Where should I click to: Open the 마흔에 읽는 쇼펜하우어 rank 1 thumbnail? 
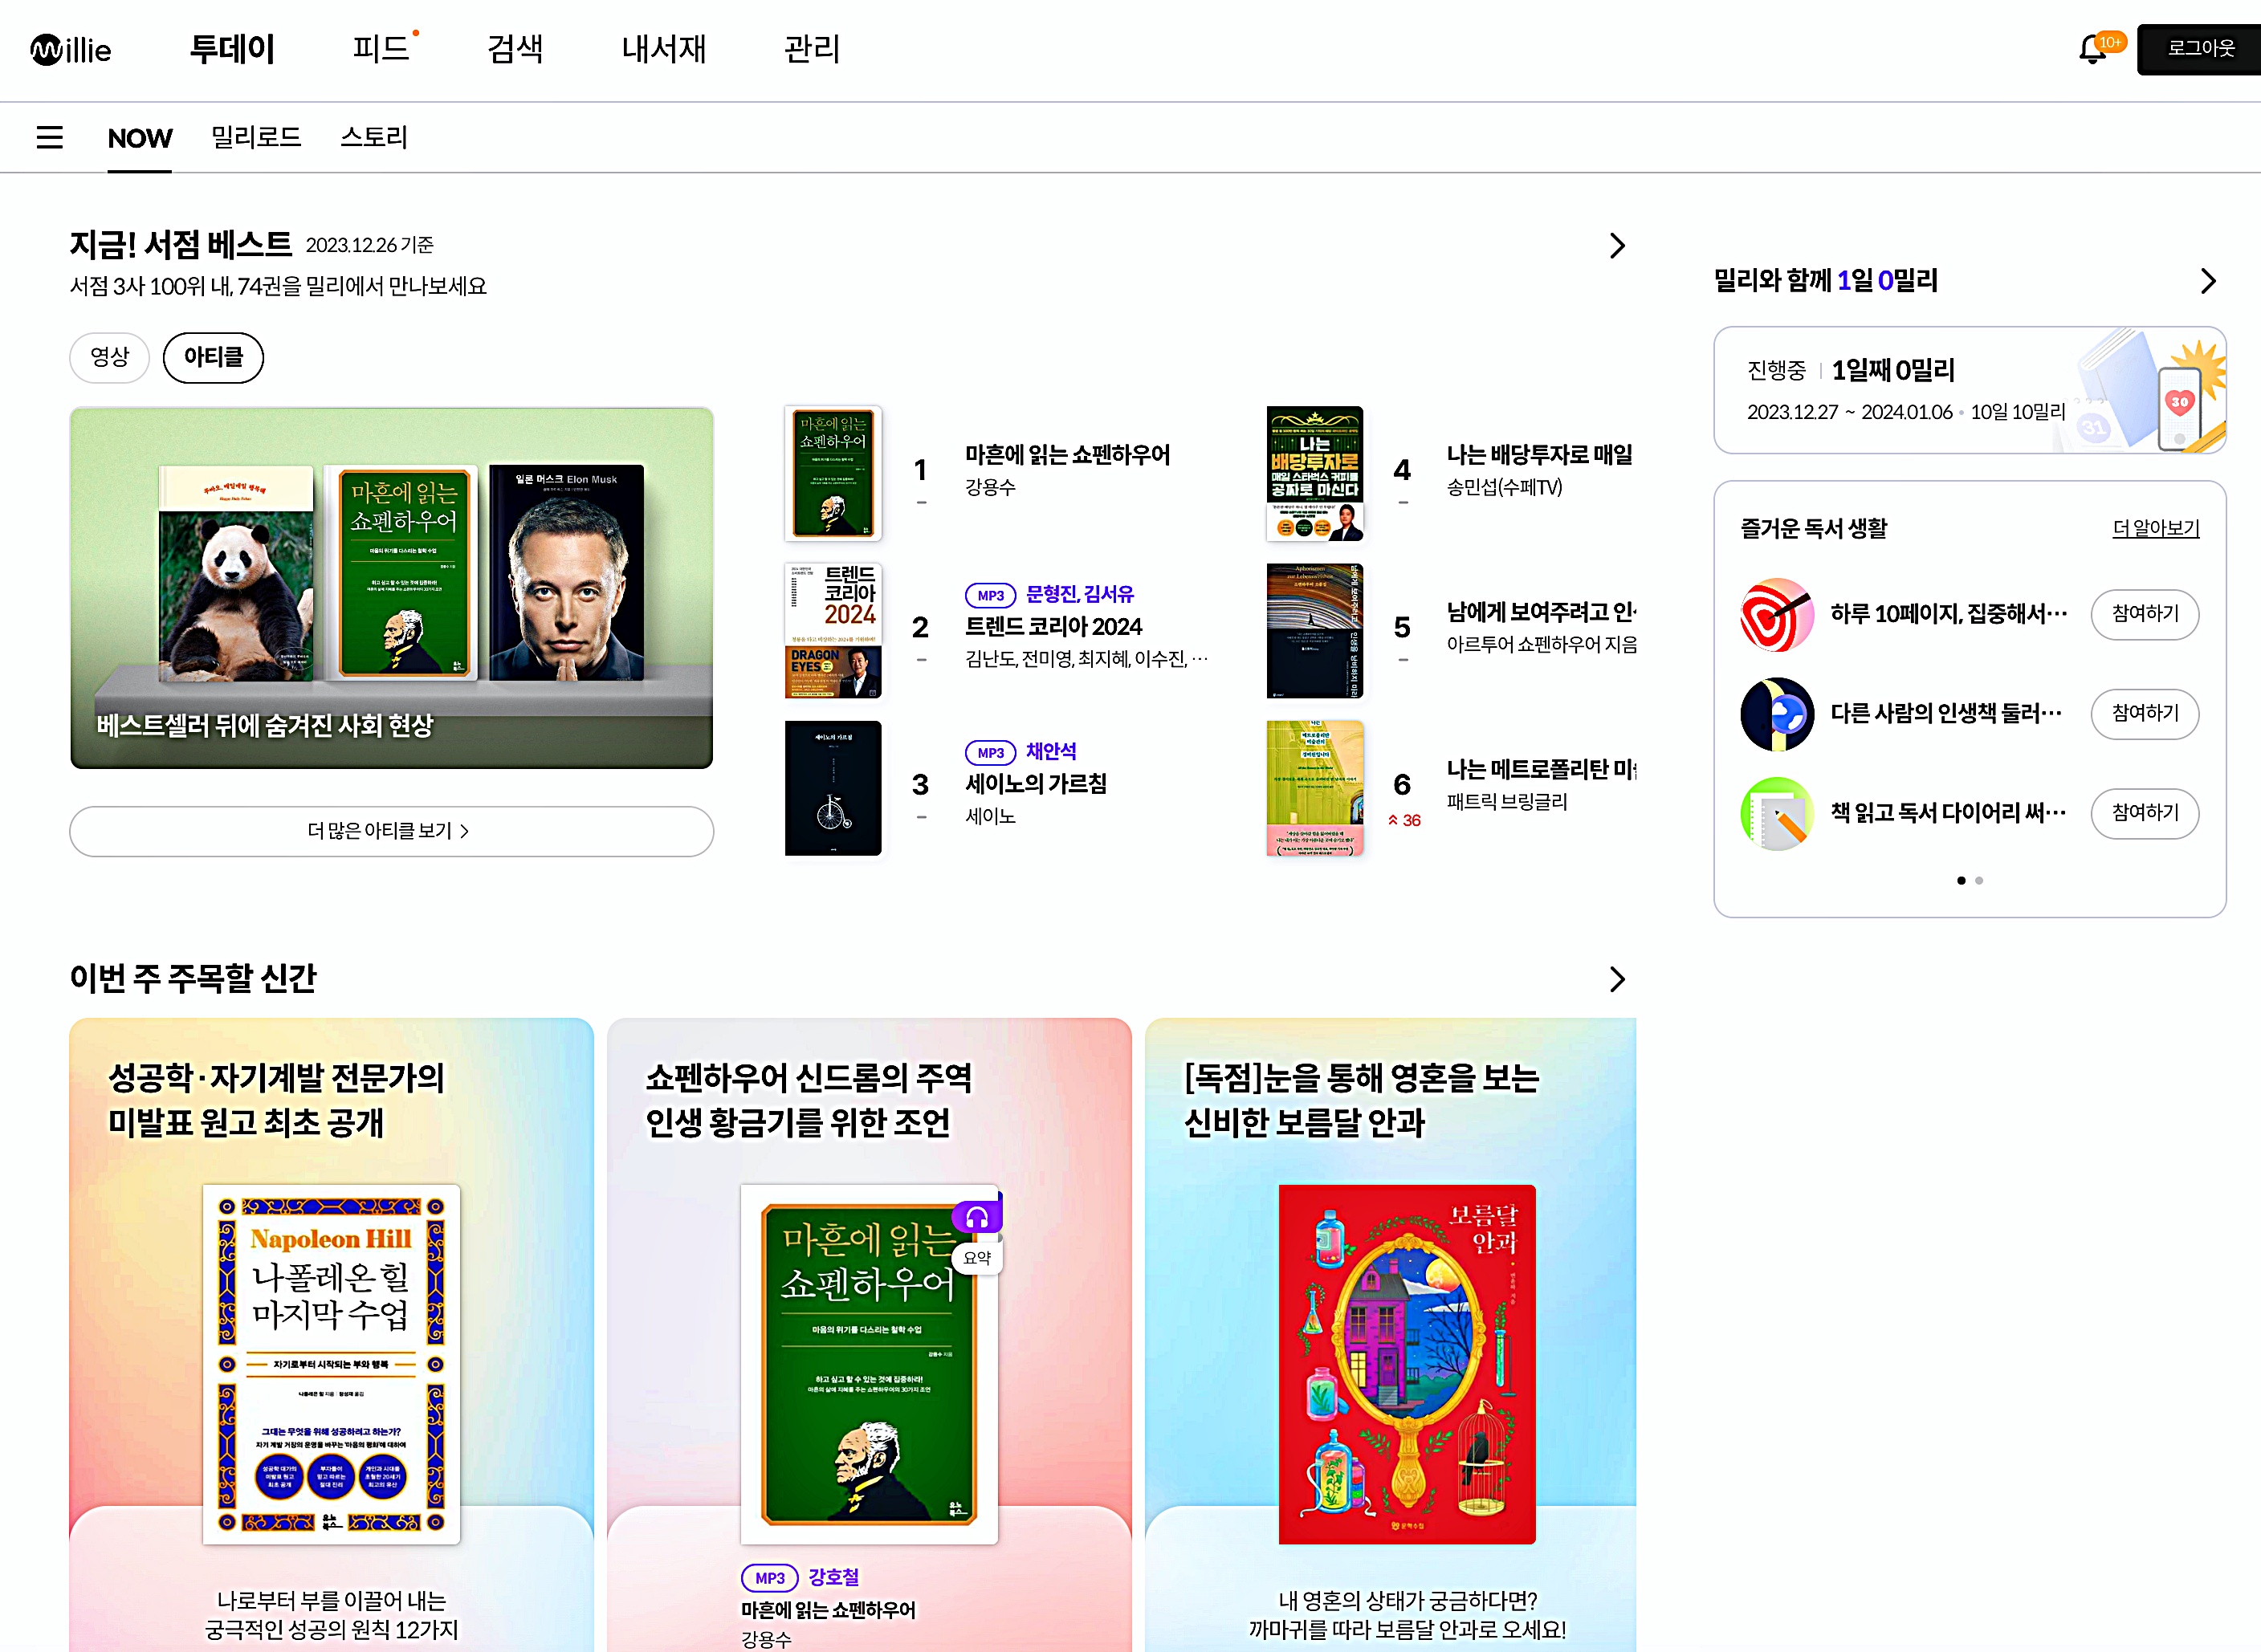tap(833, 473)
